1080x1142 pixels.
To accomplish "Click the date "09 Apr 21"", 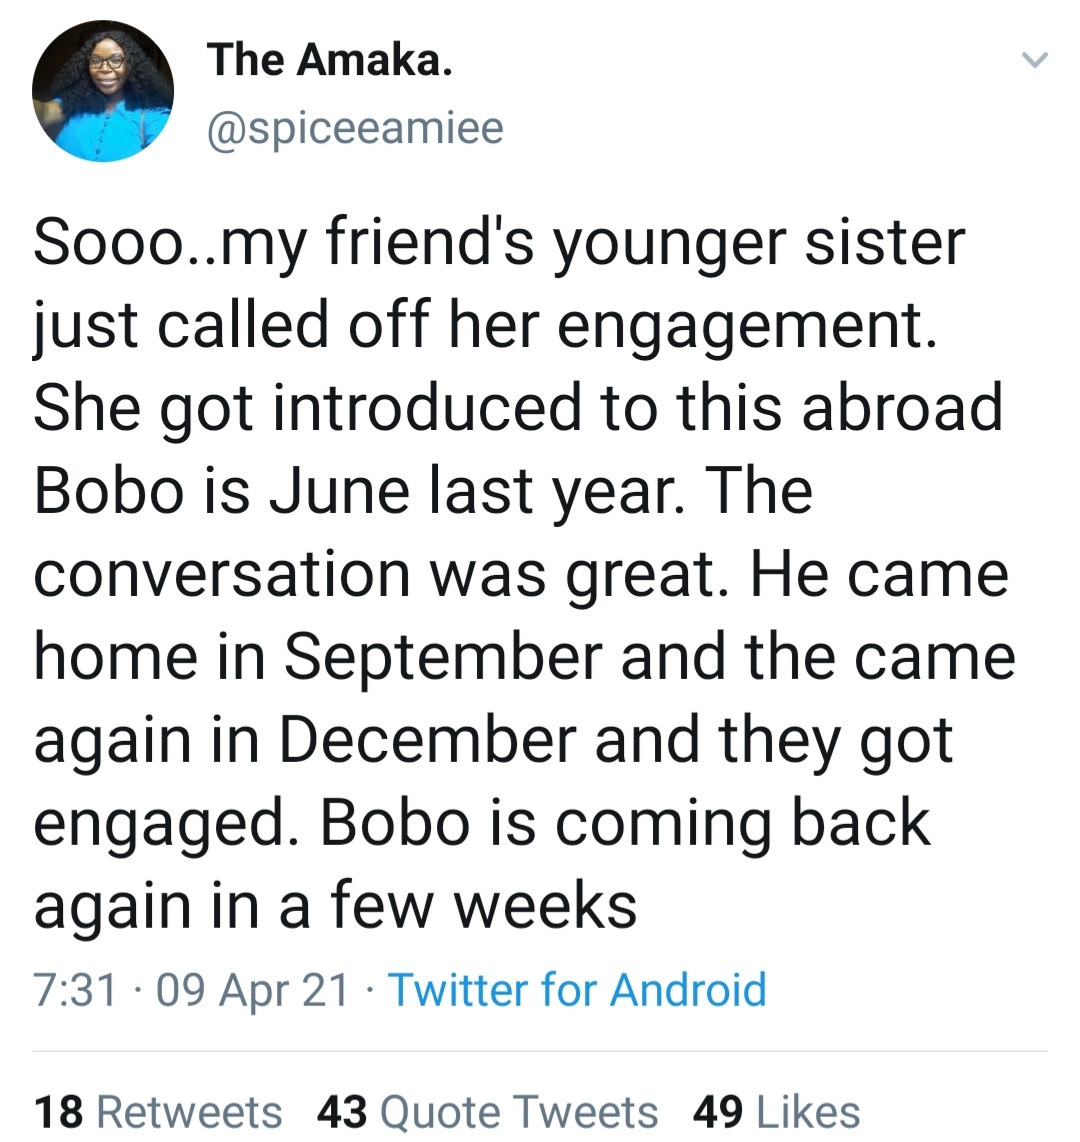I will click(x=253, y=990).
